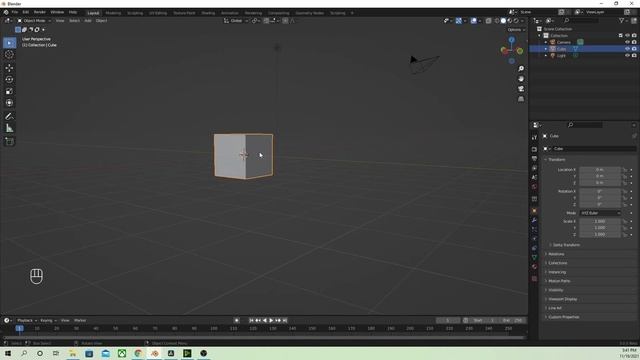Select the Annotate pencil tool
Screen dimensions: 640x360
tap(9, 117)
